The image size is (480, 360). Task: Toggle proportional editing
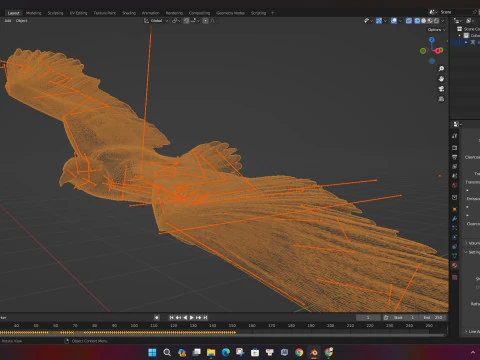pos(205,21)
